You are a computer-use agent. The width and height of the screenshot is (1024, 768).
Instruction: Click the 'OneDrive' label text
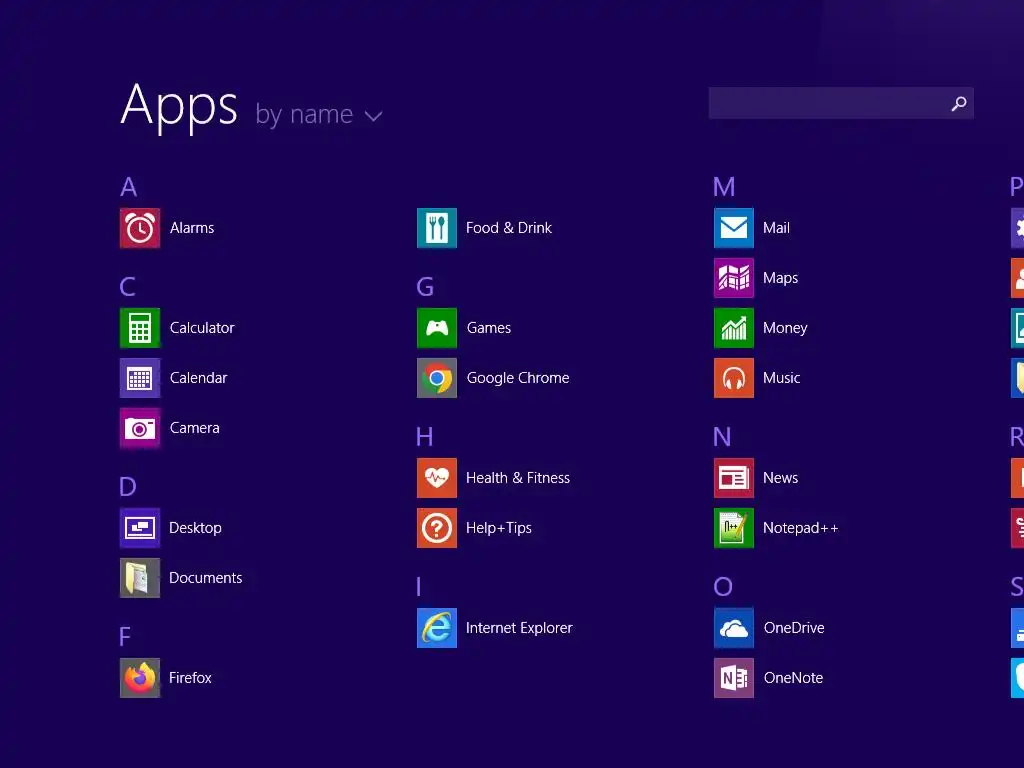(x=794, y=628)
